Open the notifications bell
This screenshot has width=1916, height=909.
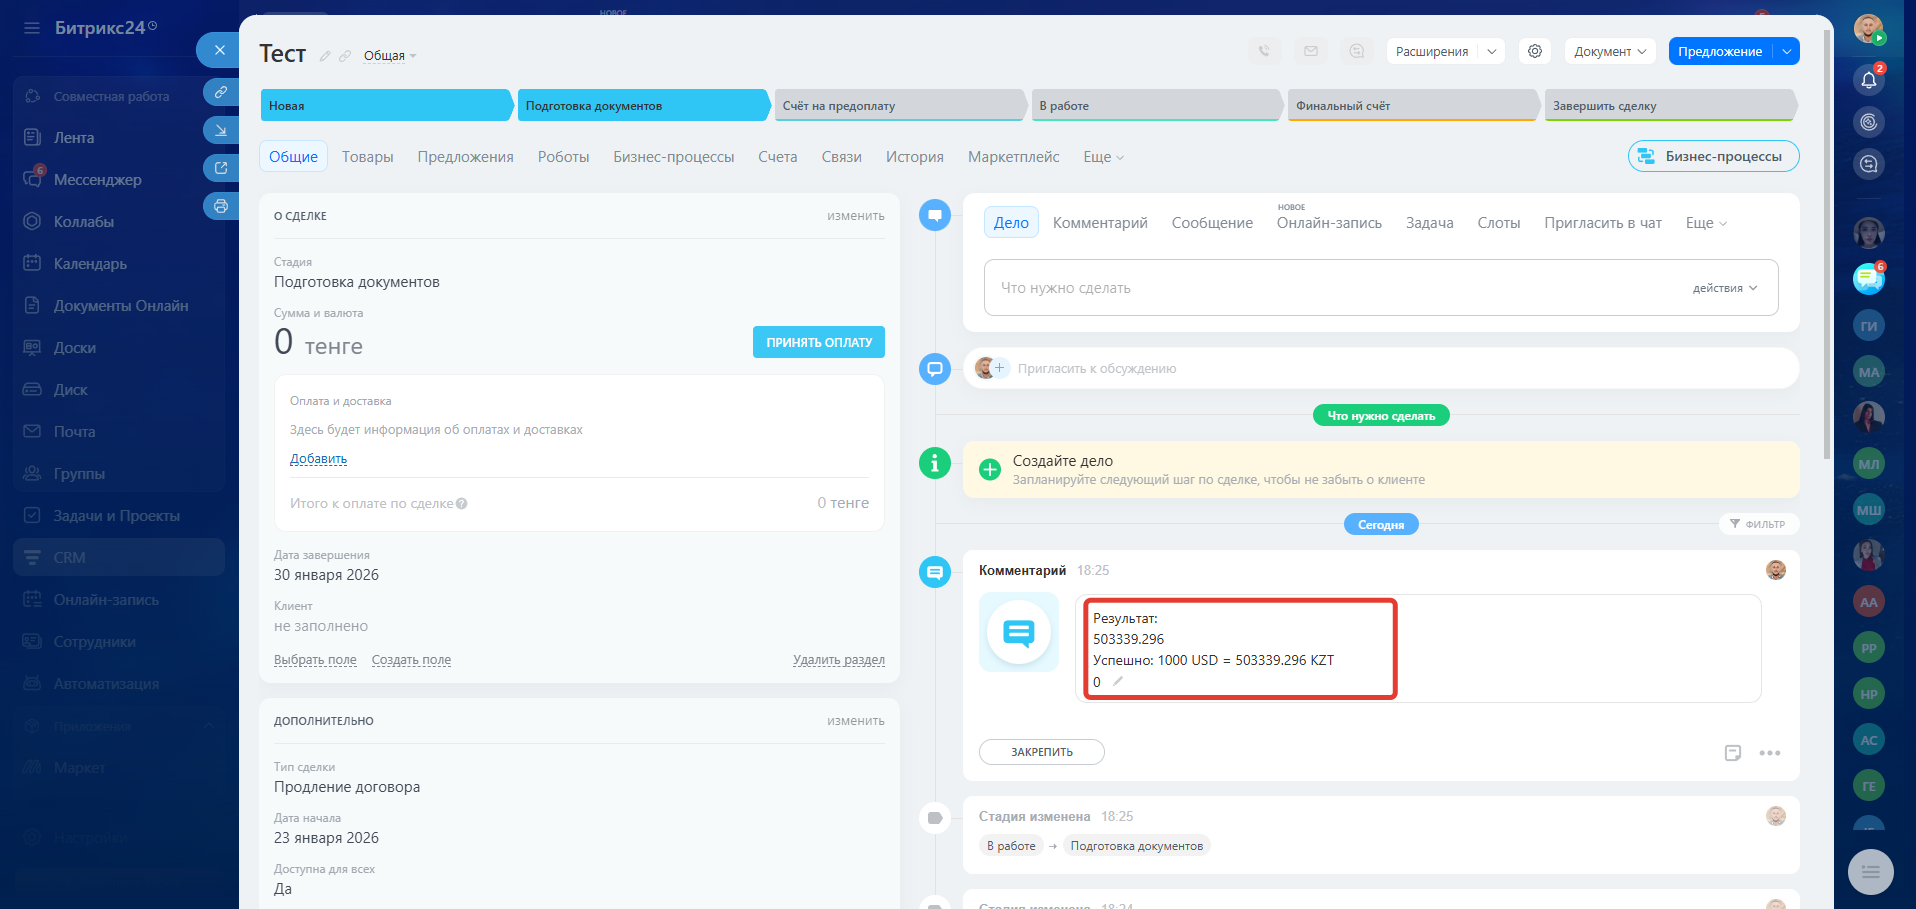tap(1868, 80)
